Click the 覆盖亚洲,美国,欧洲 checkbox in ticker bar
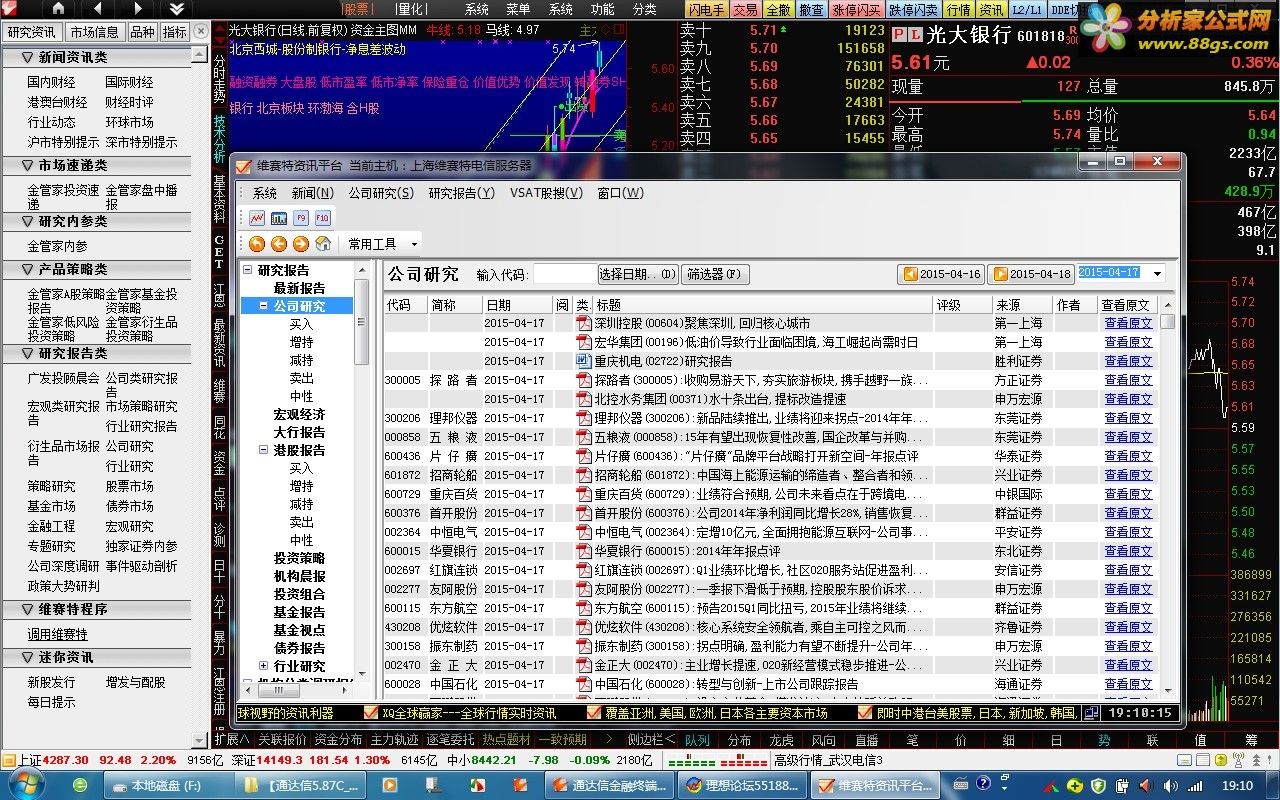 point(594,713)
